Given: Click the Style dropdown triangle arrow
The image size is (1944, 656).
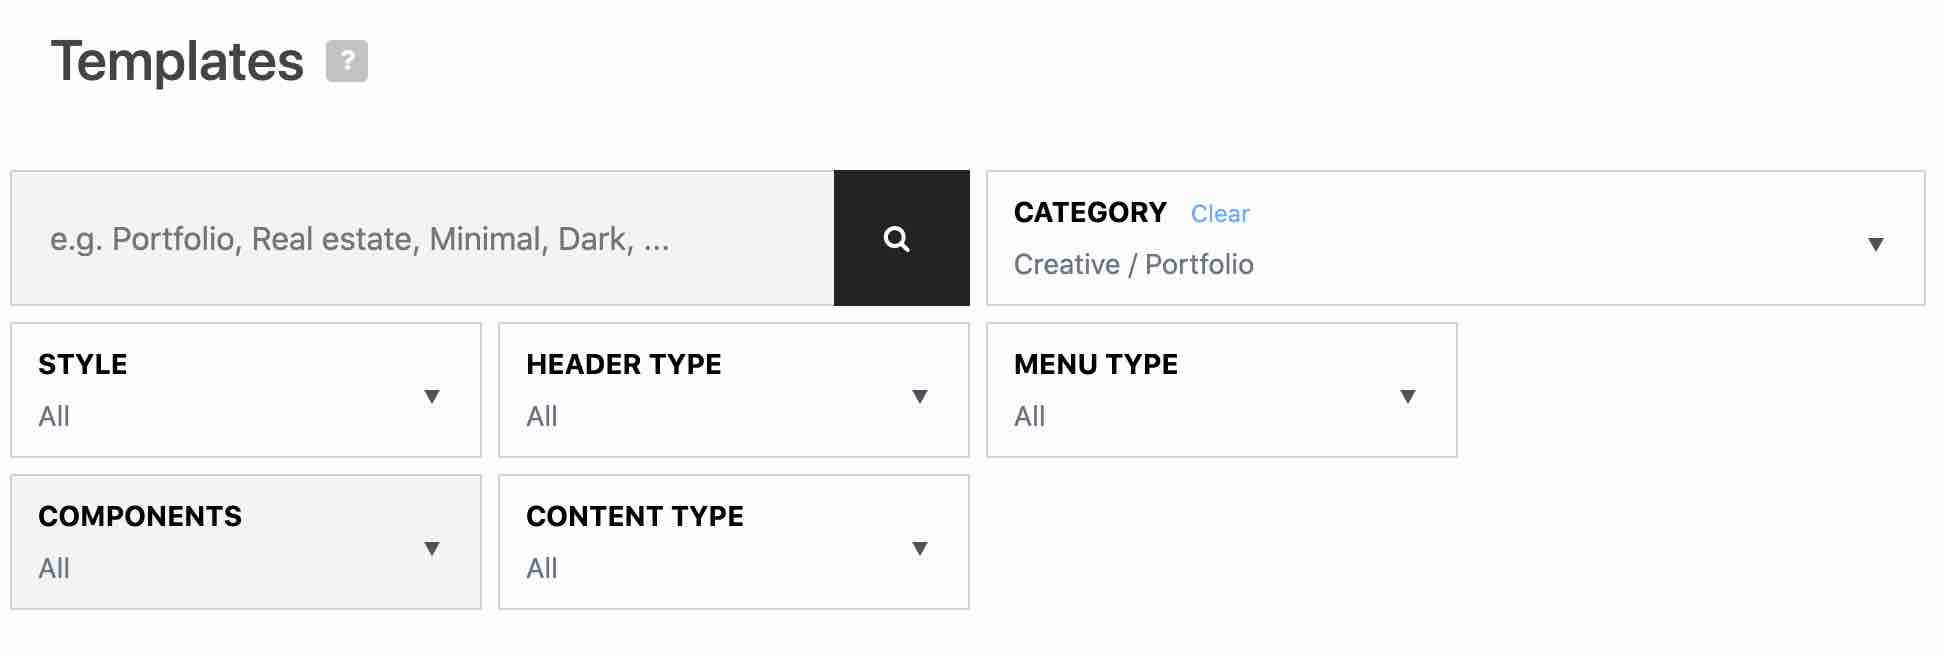Looking at the screenshot, I should click(x=432, y=396).
